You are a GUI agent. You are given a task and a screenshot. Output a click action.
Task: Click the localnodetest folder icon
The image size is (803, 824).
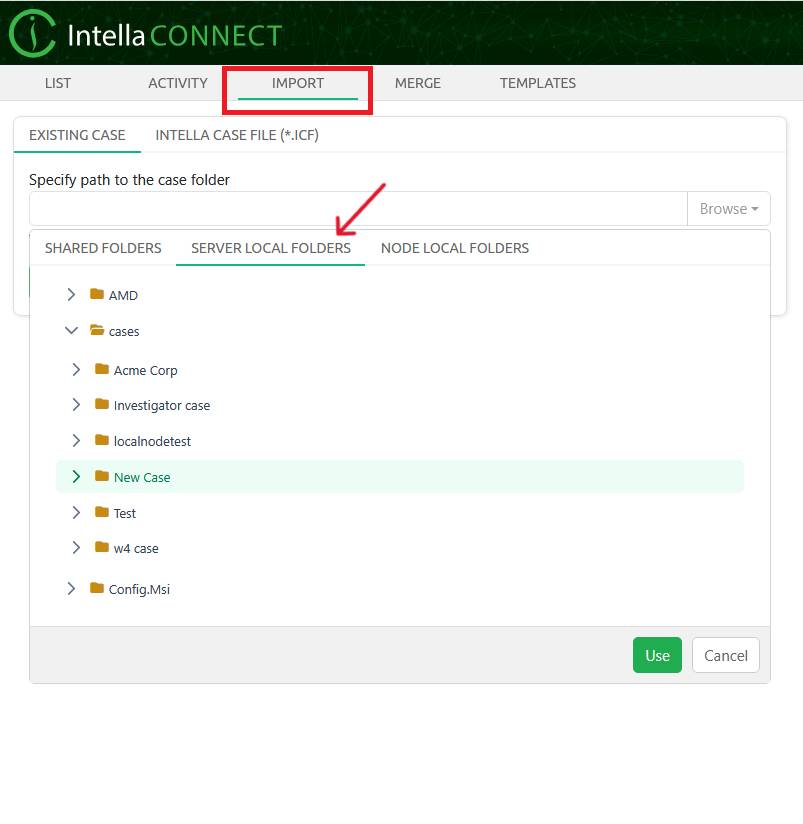click(x=102, y=441)
